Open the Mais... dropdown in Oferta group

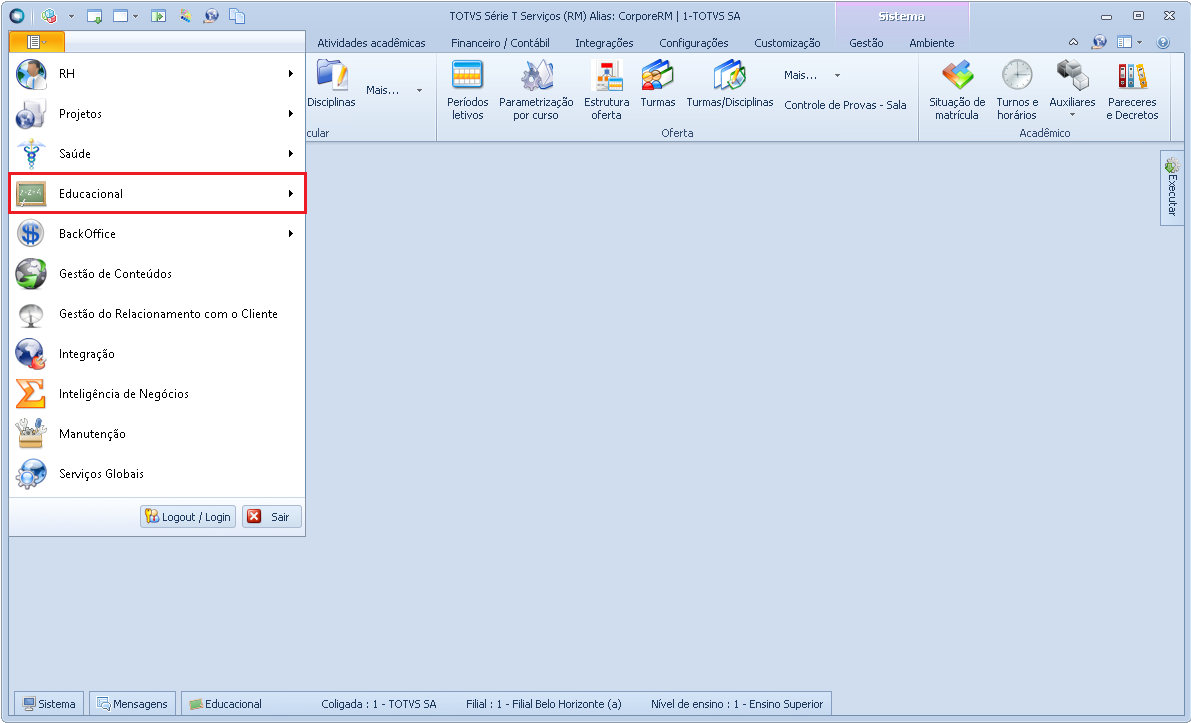[813, 75]
